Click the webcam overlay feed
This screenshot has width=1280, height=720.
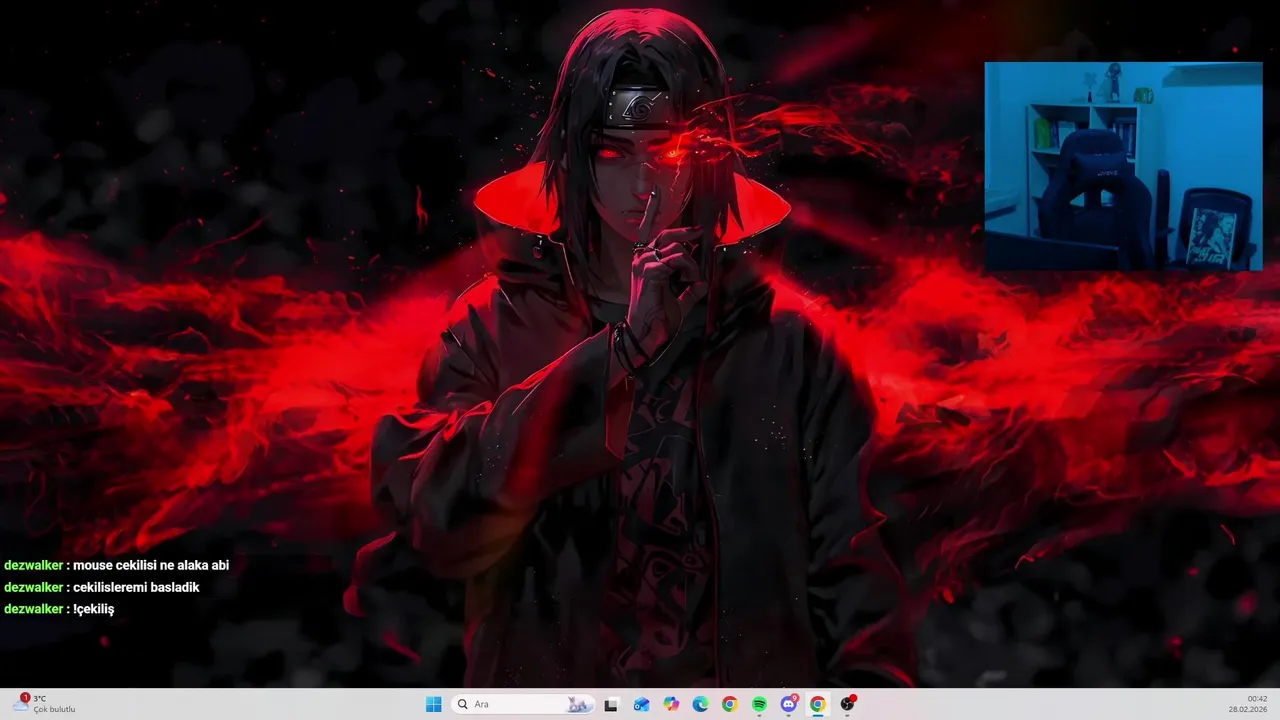click(x=1123, y=166)
